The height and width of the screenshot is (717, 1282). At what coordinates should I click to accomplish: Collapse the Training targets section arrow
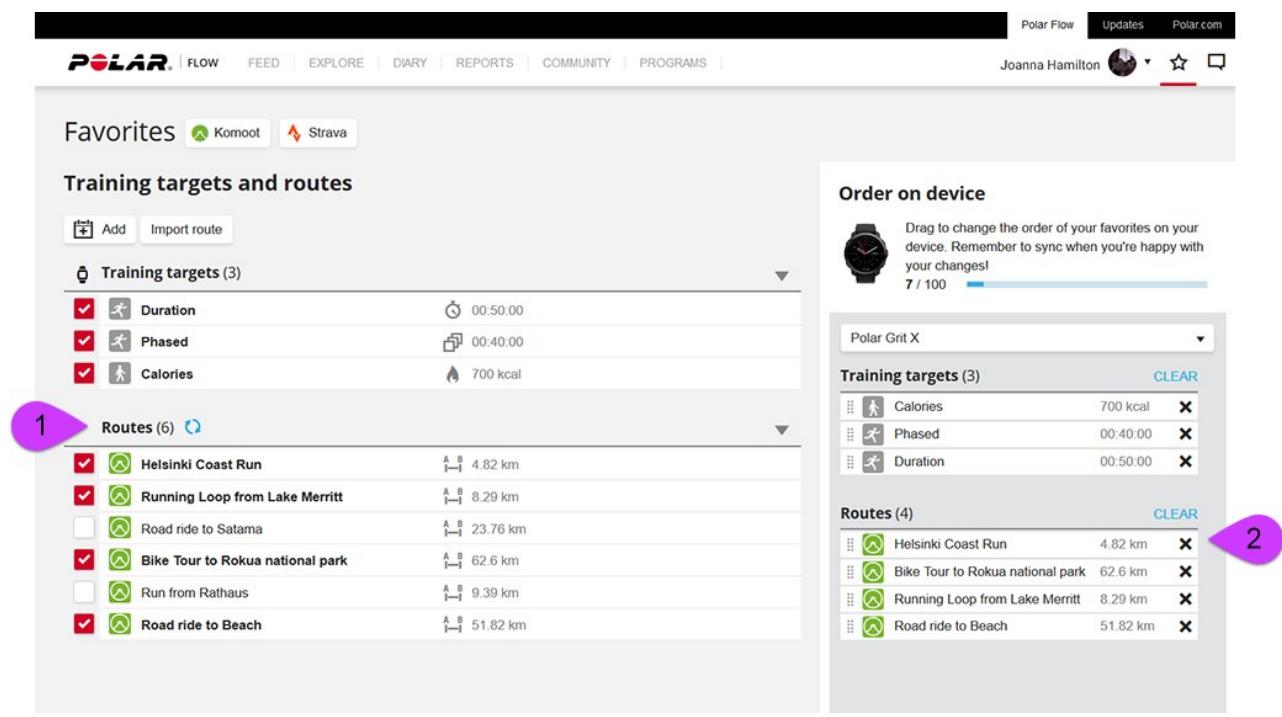point(782,276)
